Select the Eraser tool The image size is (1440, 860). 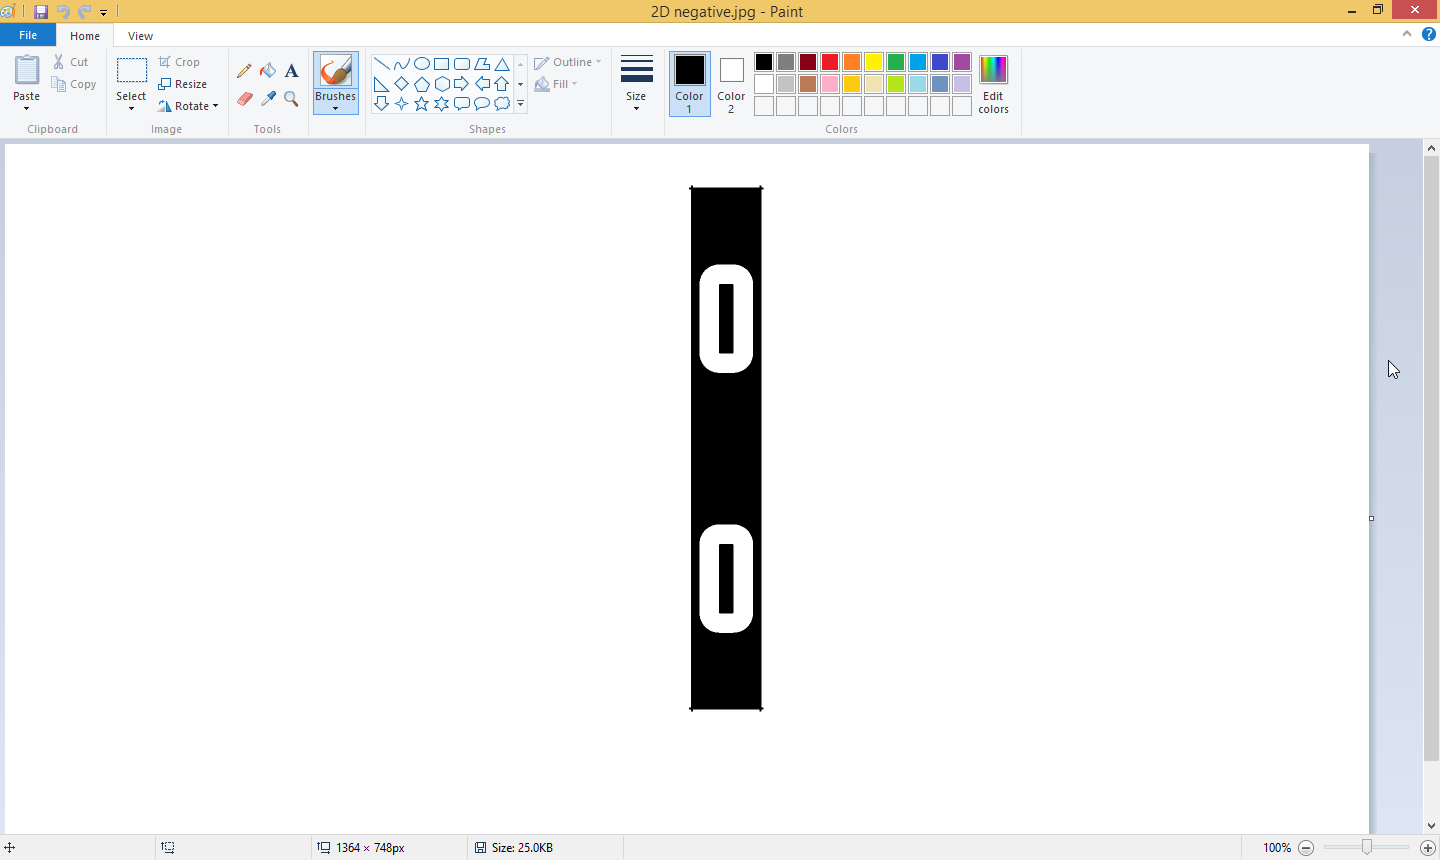pyautogui.click(x=244, y=99)
